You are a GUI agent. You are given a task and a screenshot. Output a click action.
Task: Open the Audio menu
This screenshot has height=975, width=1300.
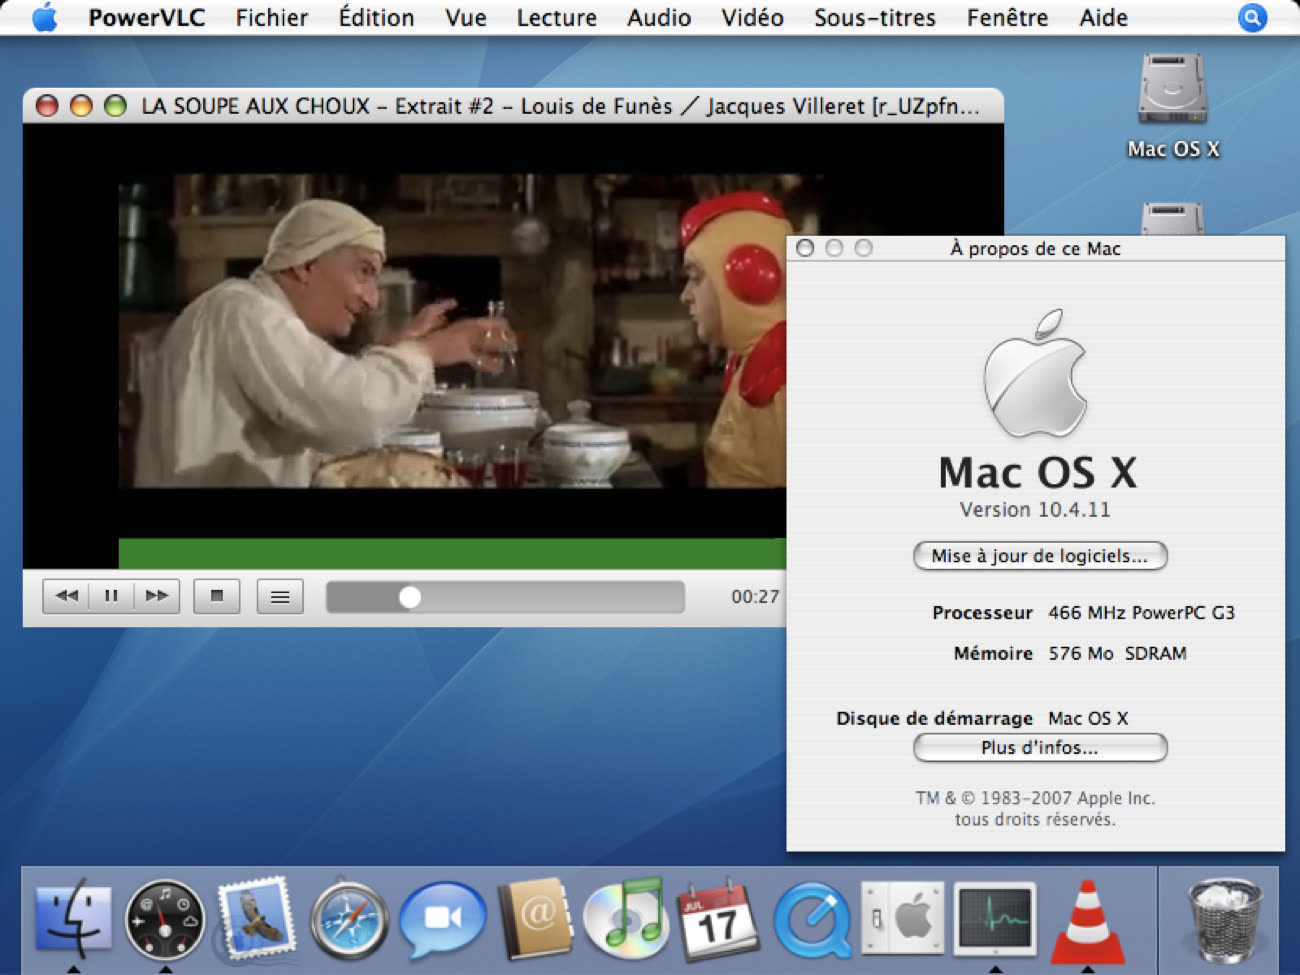pos(659,17)
